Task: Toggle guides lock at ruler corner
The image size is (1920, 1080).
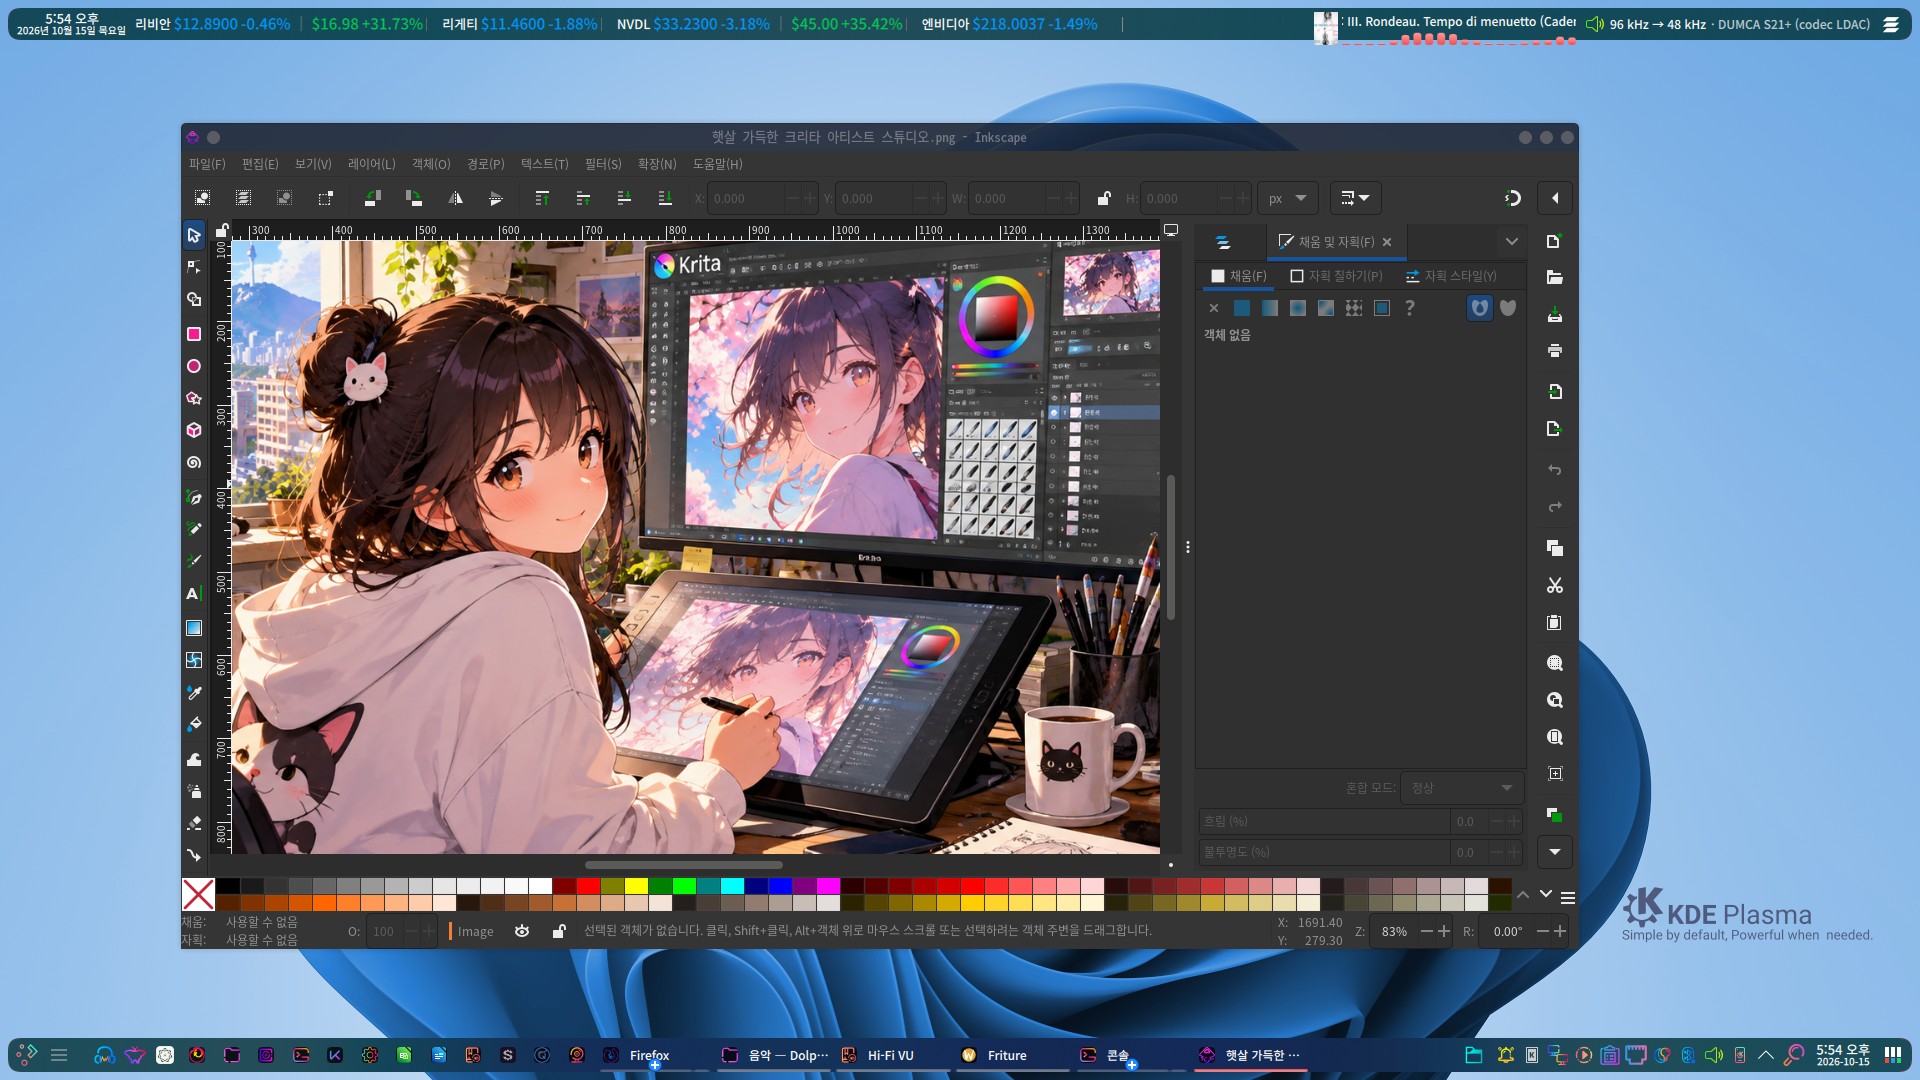Action: pos(222,230)
